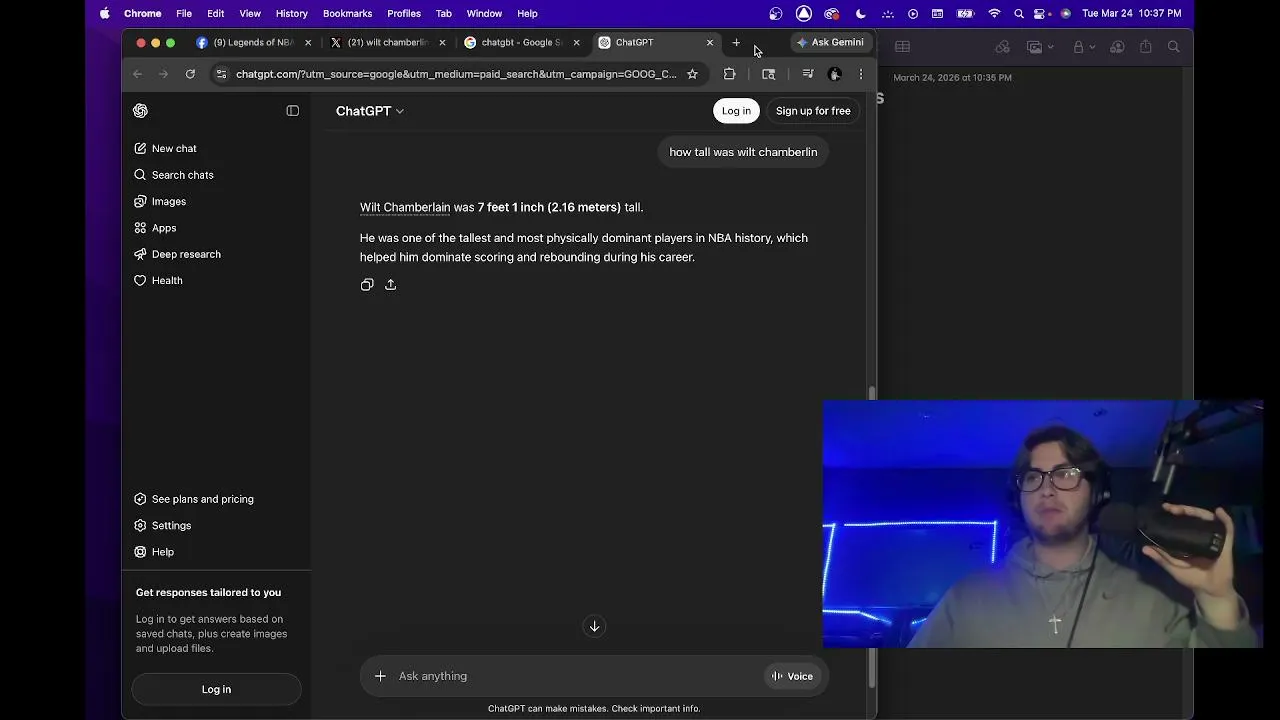The height and width of the screenshot is (720, 1280).
Task: Open the Chrome profile avatar
Action: [x=835, y=74]
